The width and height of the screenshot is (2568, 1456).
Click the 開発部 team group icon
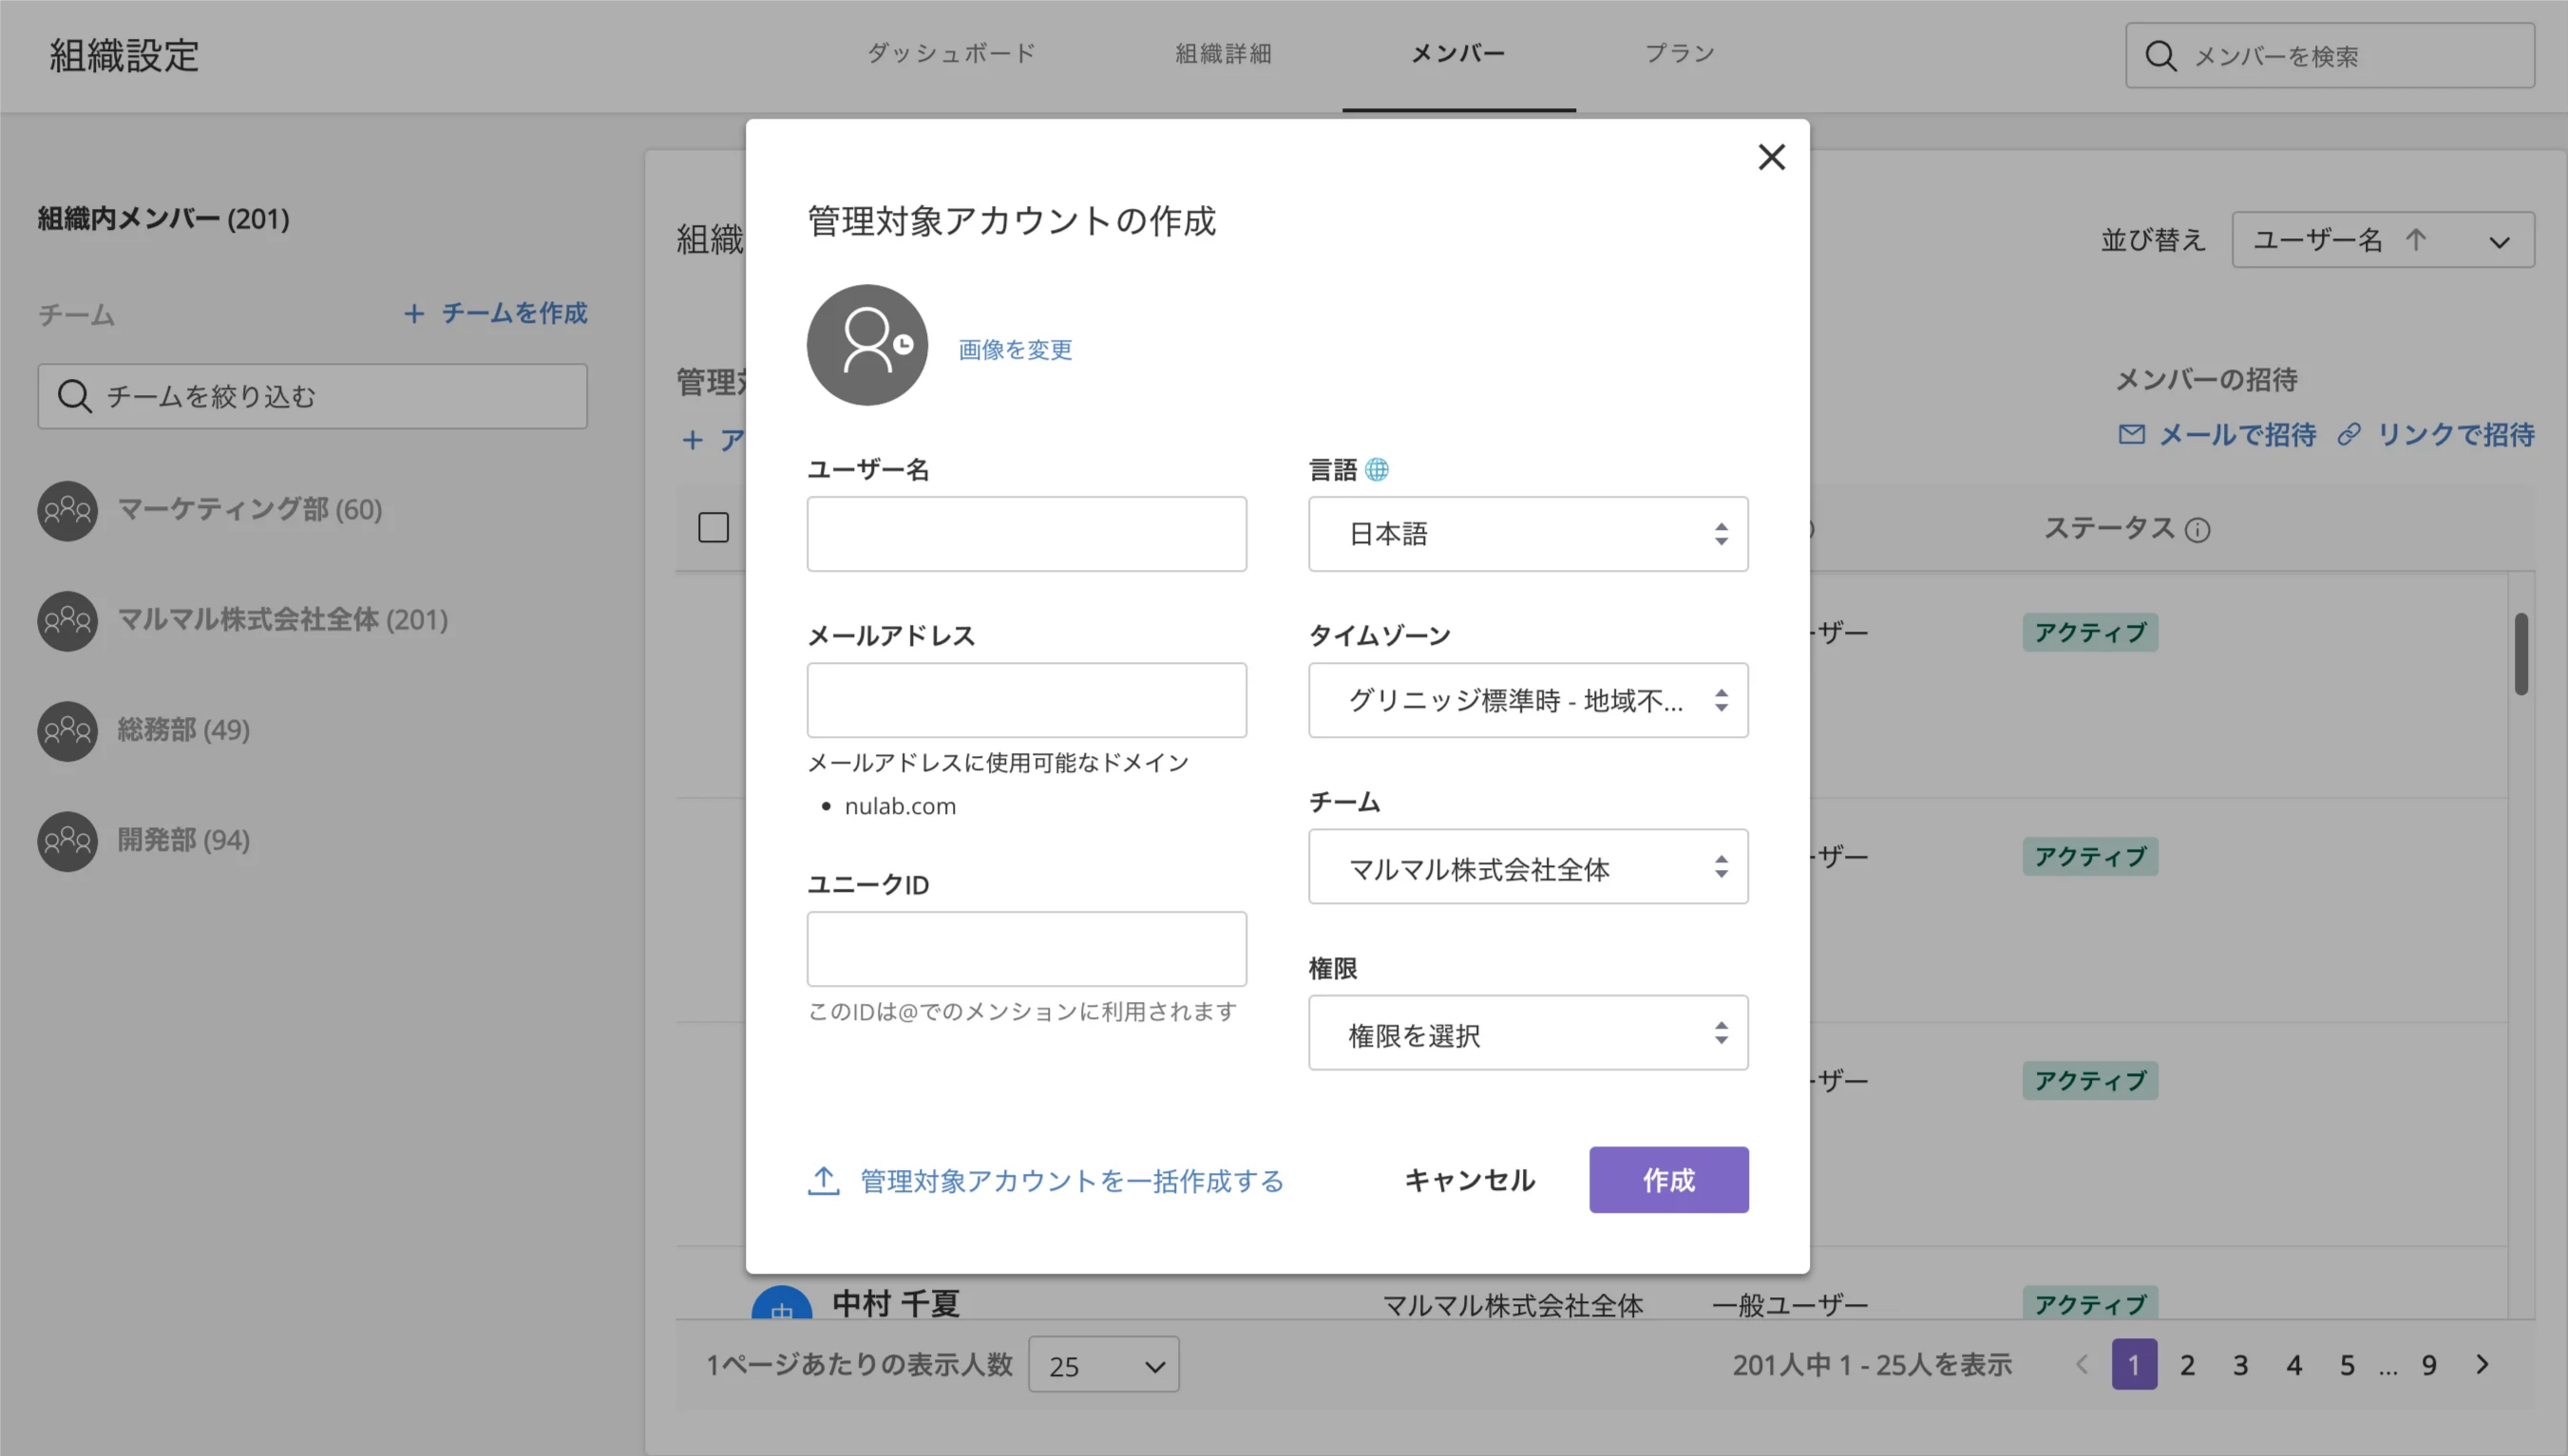pos(67,841)
